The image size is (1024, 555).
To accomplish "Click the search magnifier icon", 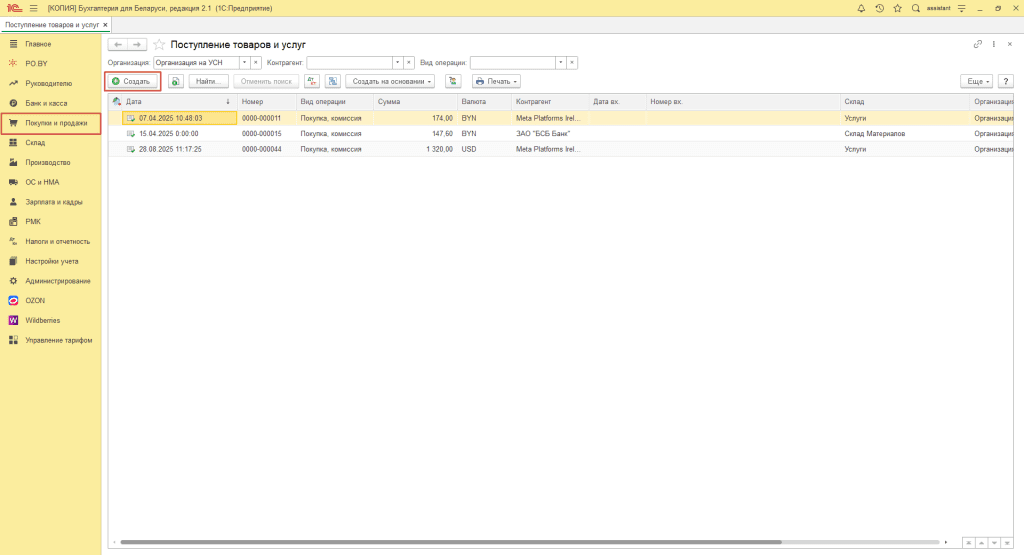I will pos(915,8).
